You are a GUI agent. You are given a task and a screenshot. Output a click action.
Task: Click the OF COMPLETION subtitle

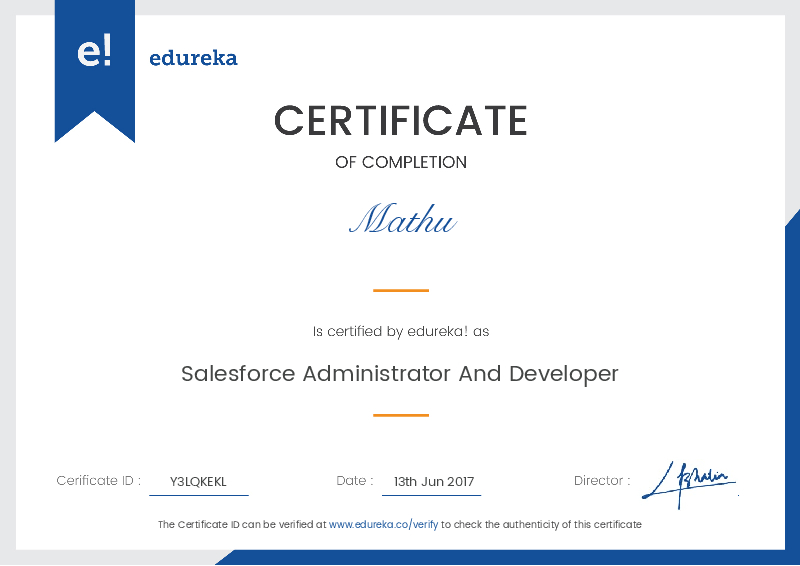pos(401,162)
